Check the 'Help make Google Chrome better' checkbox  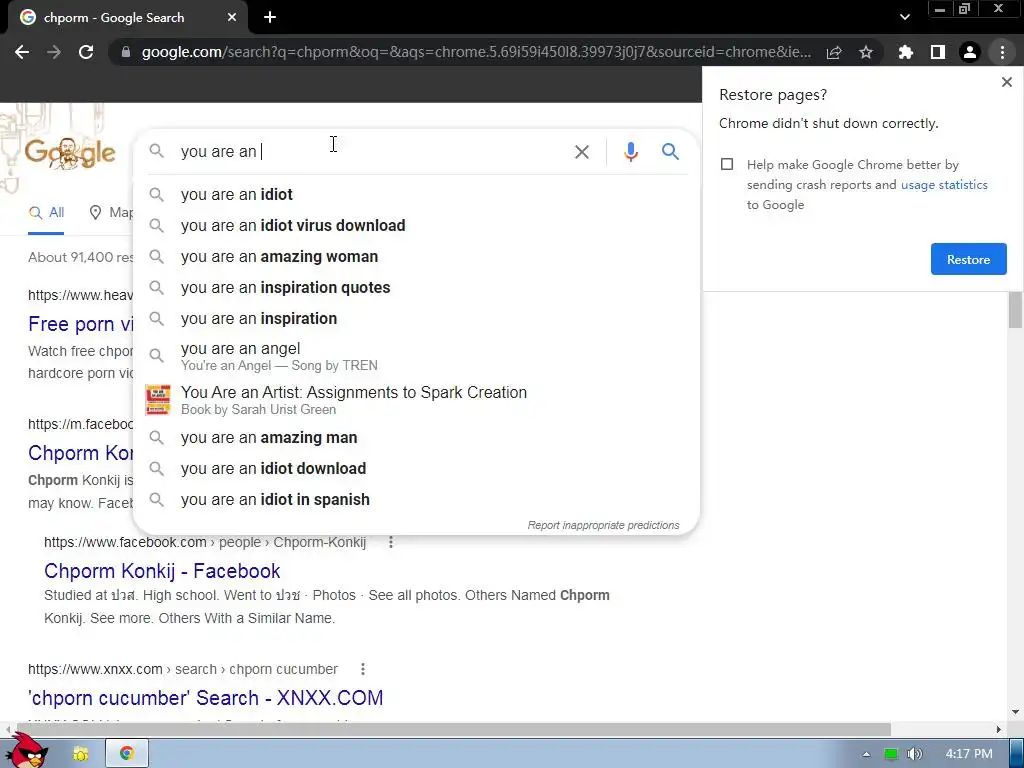click(x=727, y=164)
